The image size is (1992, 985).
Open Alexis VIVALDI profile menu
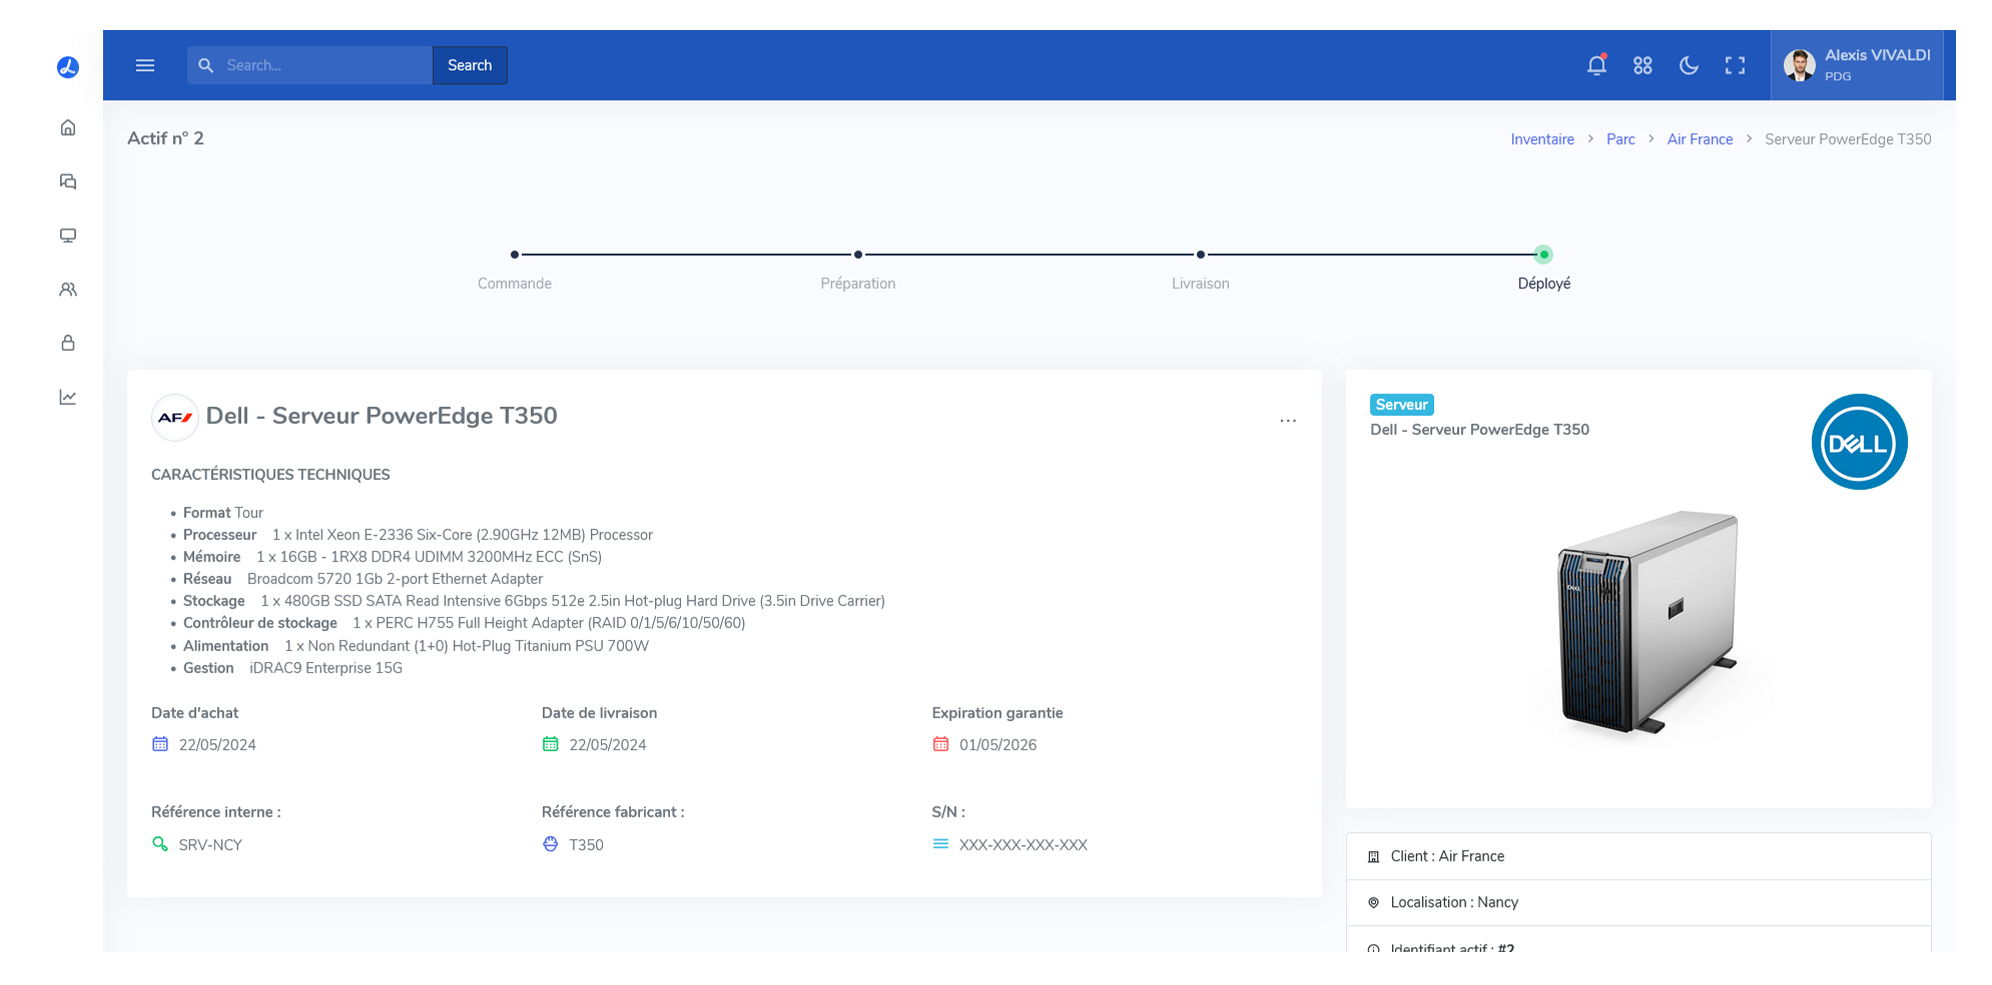[1857, 65]
